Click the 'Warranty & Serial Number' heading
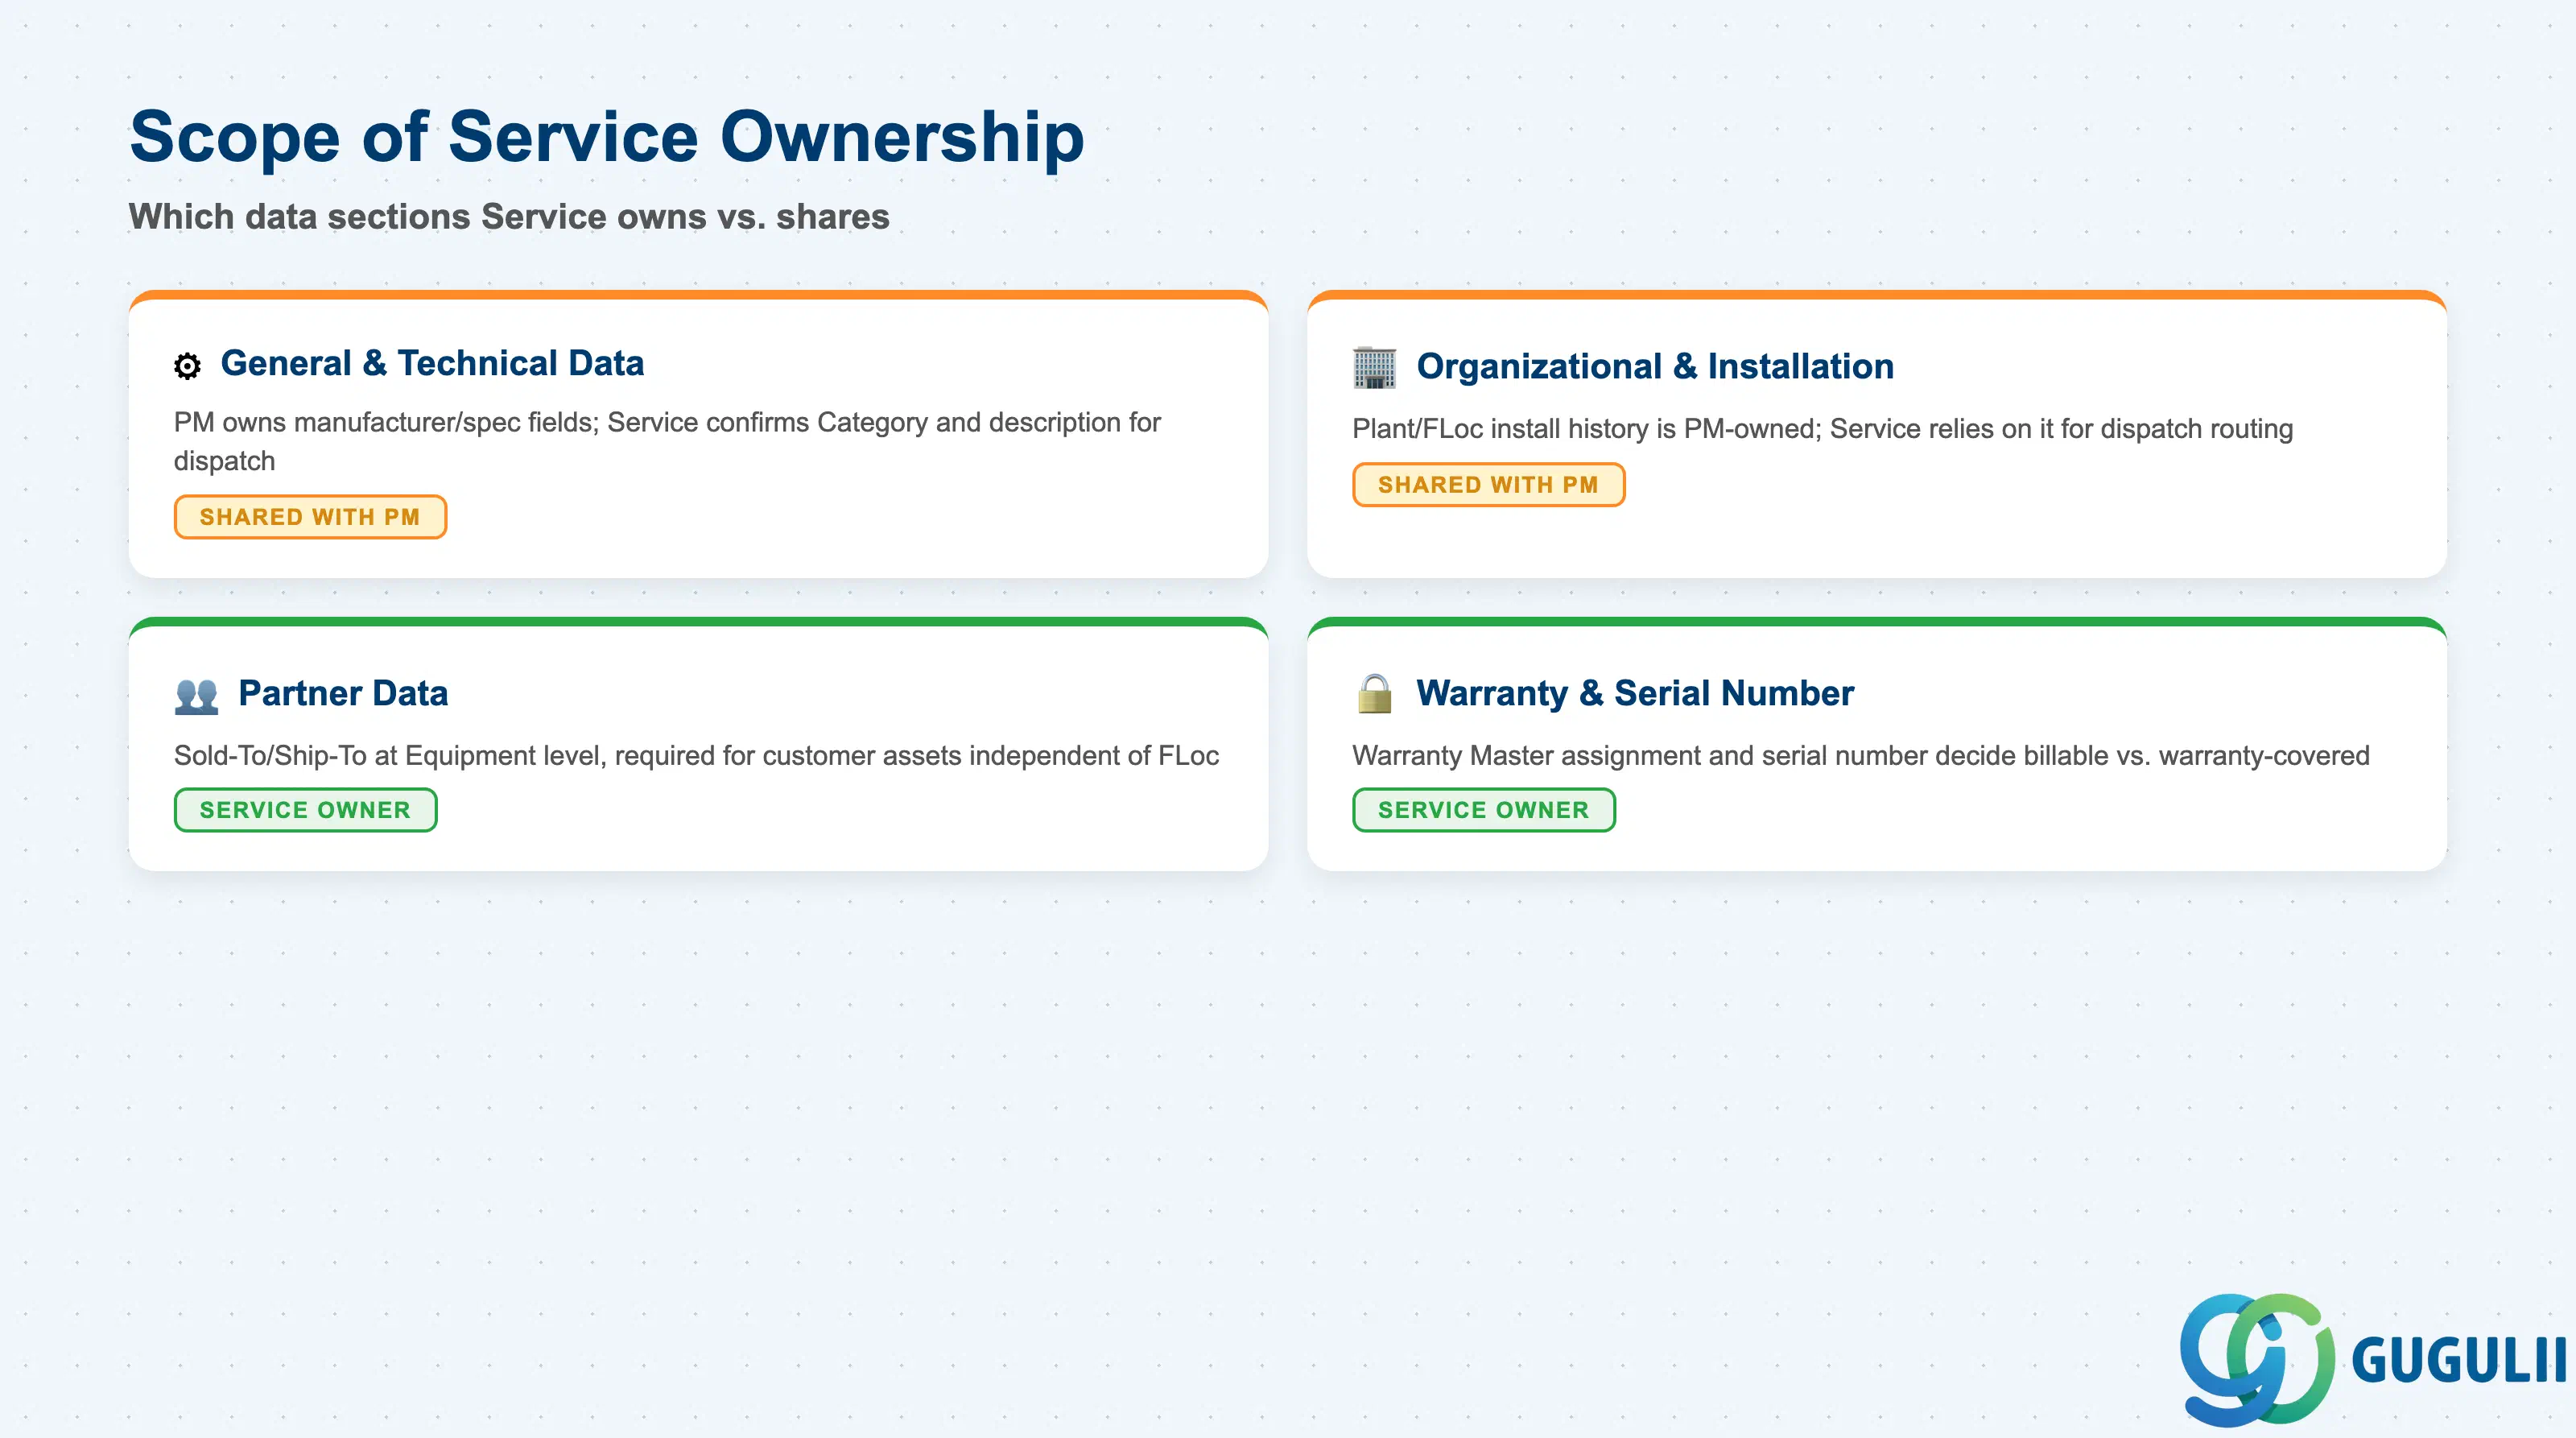This screenshot has height=1438, width=2576. [x=1635, y=693]
